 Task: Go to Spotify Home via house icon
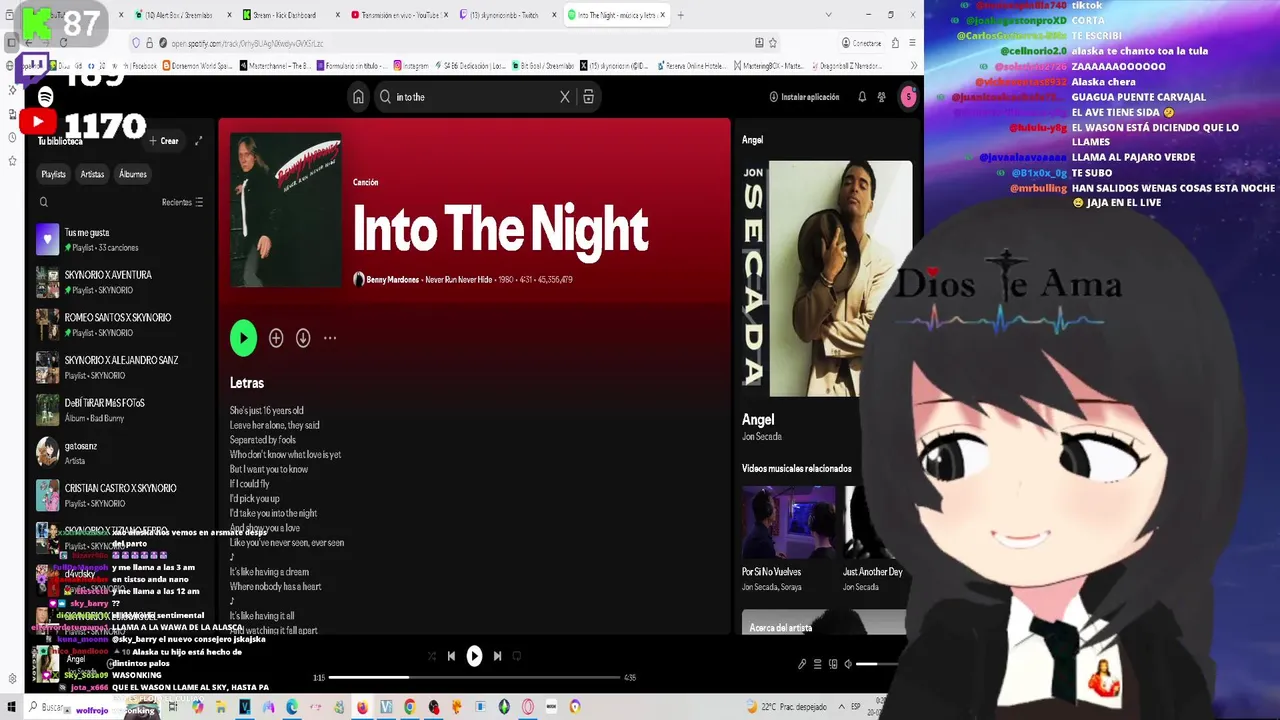click(358, 97)
